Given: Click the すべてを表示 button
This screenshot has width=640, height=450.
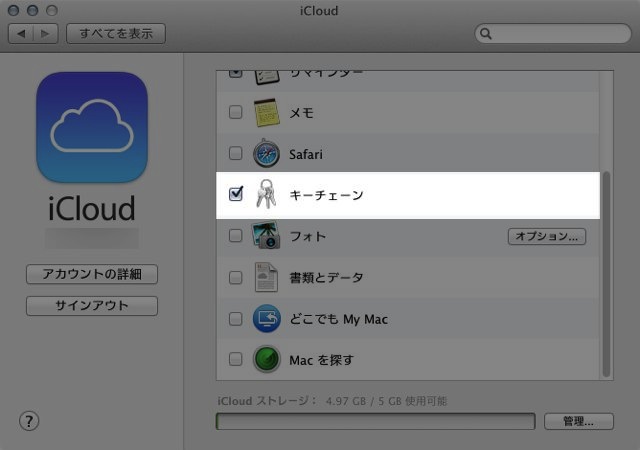Looking at the screenshot, I should 116,33.
